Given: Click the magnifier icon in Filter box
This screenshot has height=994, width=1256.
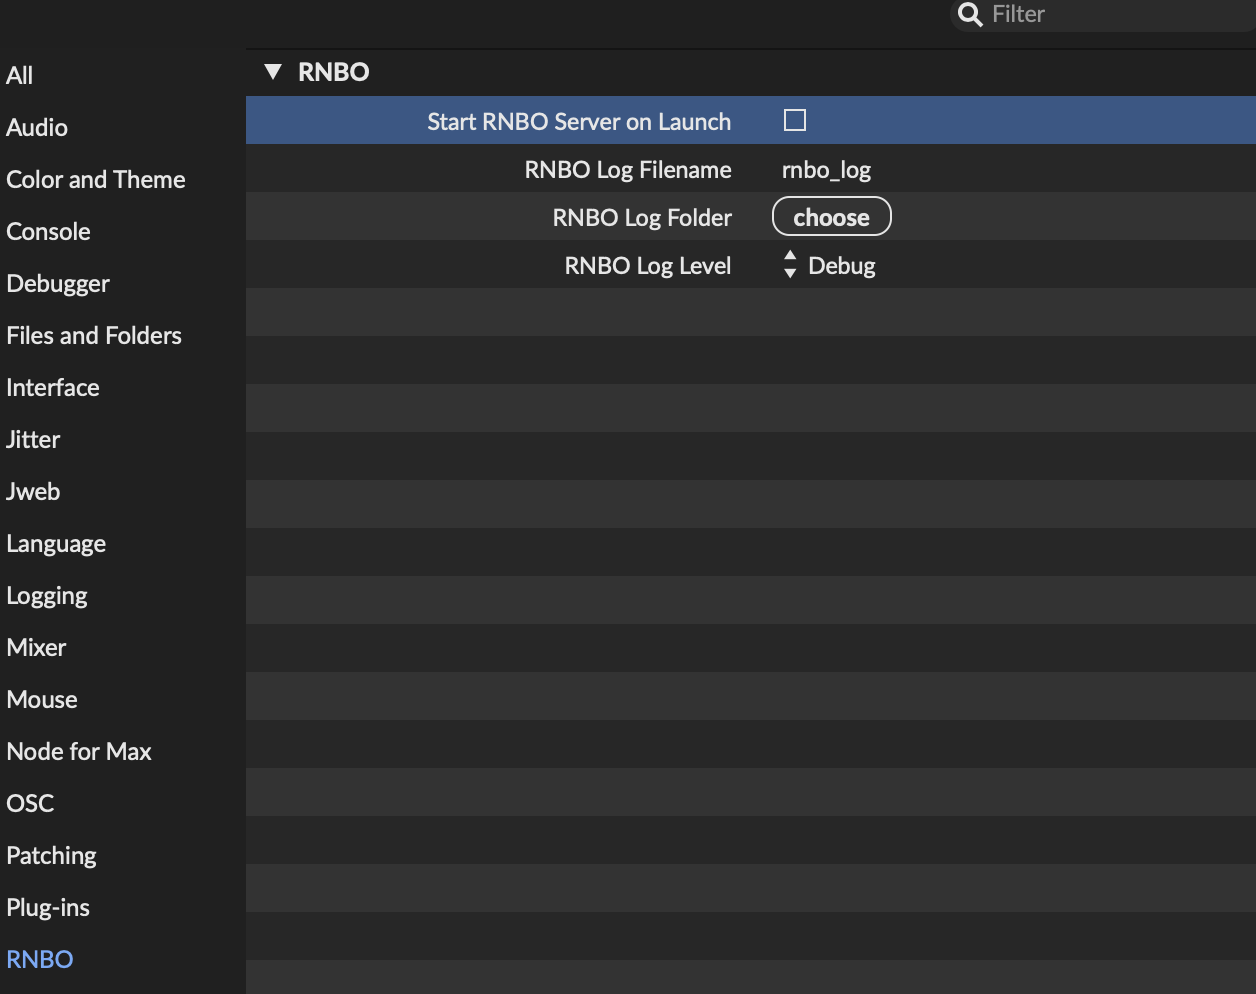Looking at the screenshot, I should (x=970, y=14).
